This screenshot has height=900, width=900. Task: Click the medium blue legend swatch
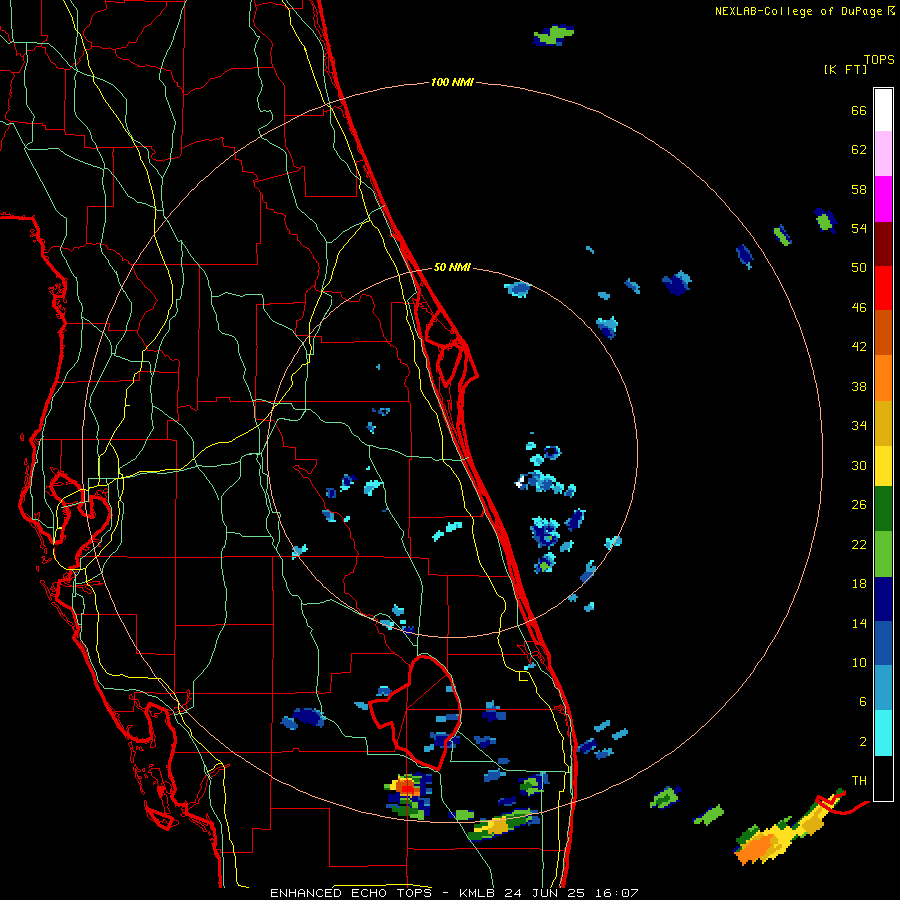tap(883, 643)
